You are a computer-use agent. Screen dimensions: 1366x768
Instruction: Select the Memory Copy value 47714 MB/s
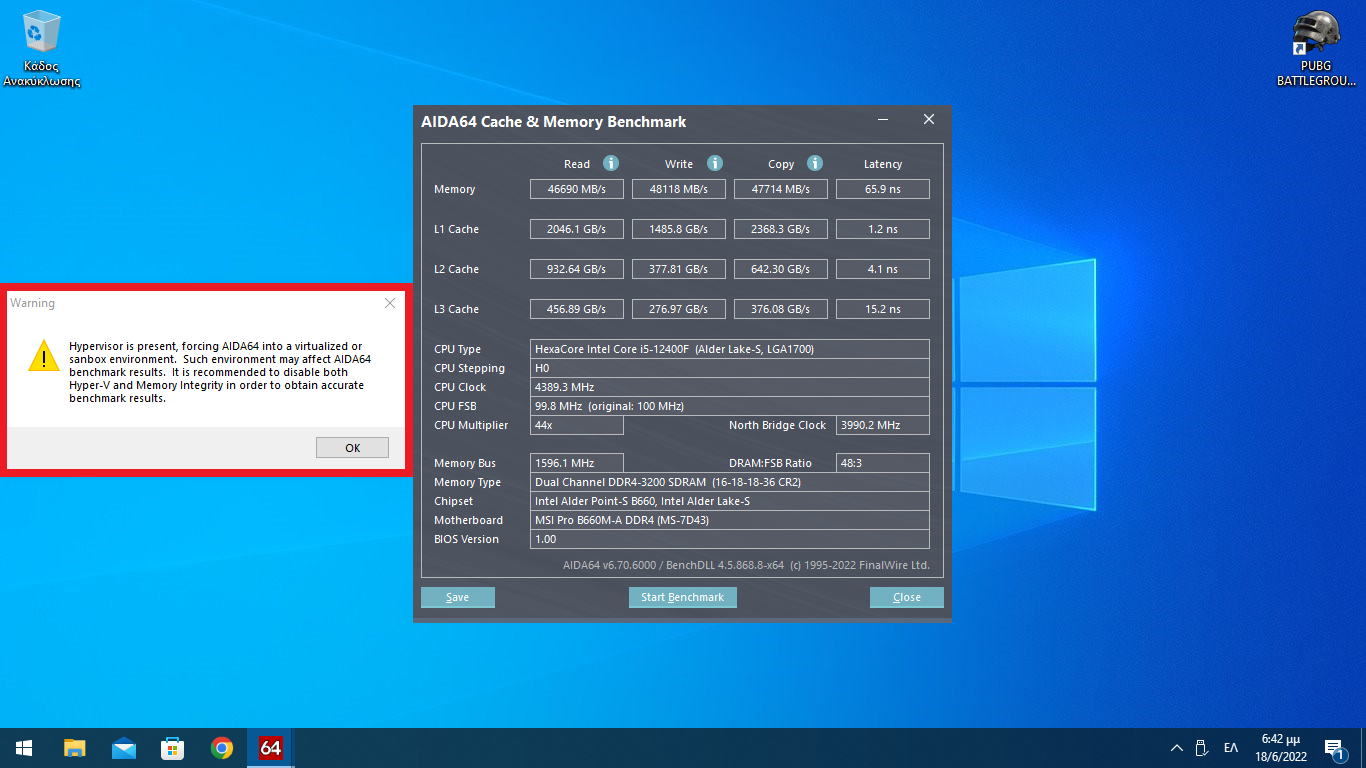pyautogui.click(x=781, y=189)
